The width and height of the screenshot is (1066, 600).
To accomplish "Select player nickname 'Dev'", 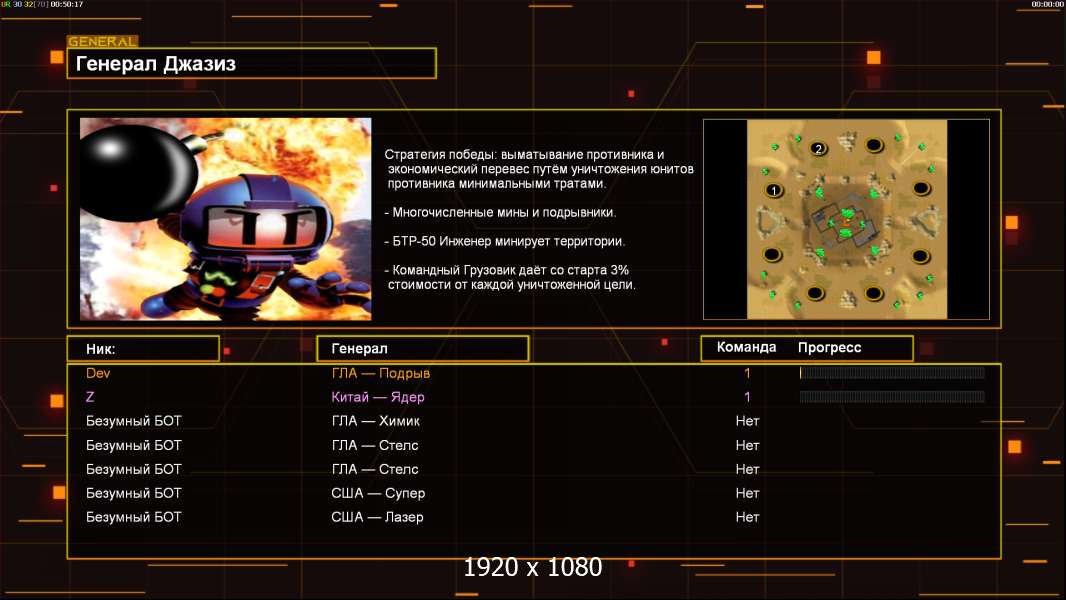I will tap(98, 373).
